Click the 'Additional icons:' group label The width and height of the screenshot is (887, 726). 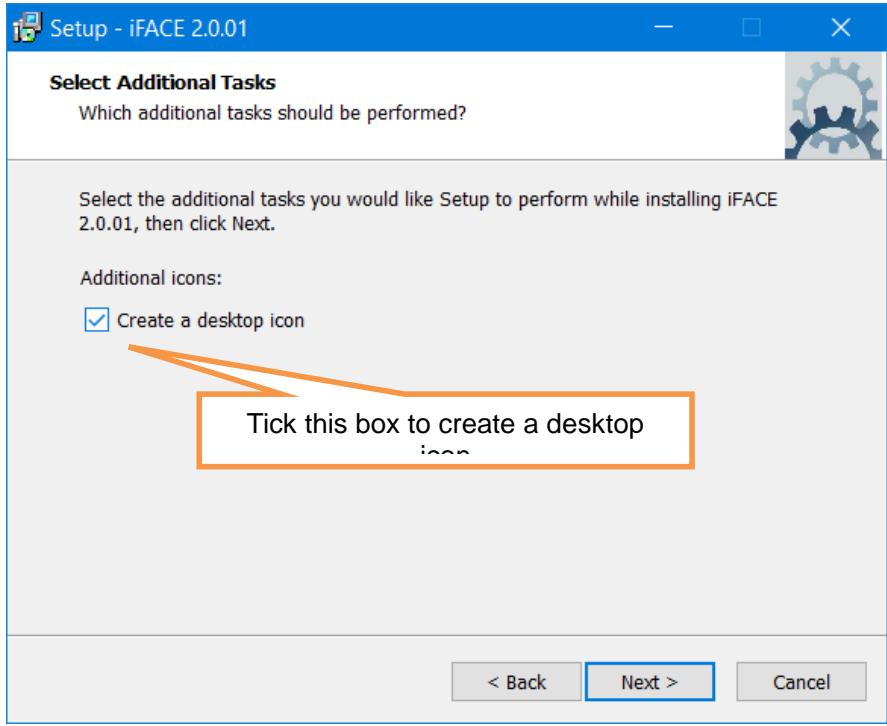(x=151, y=278)
